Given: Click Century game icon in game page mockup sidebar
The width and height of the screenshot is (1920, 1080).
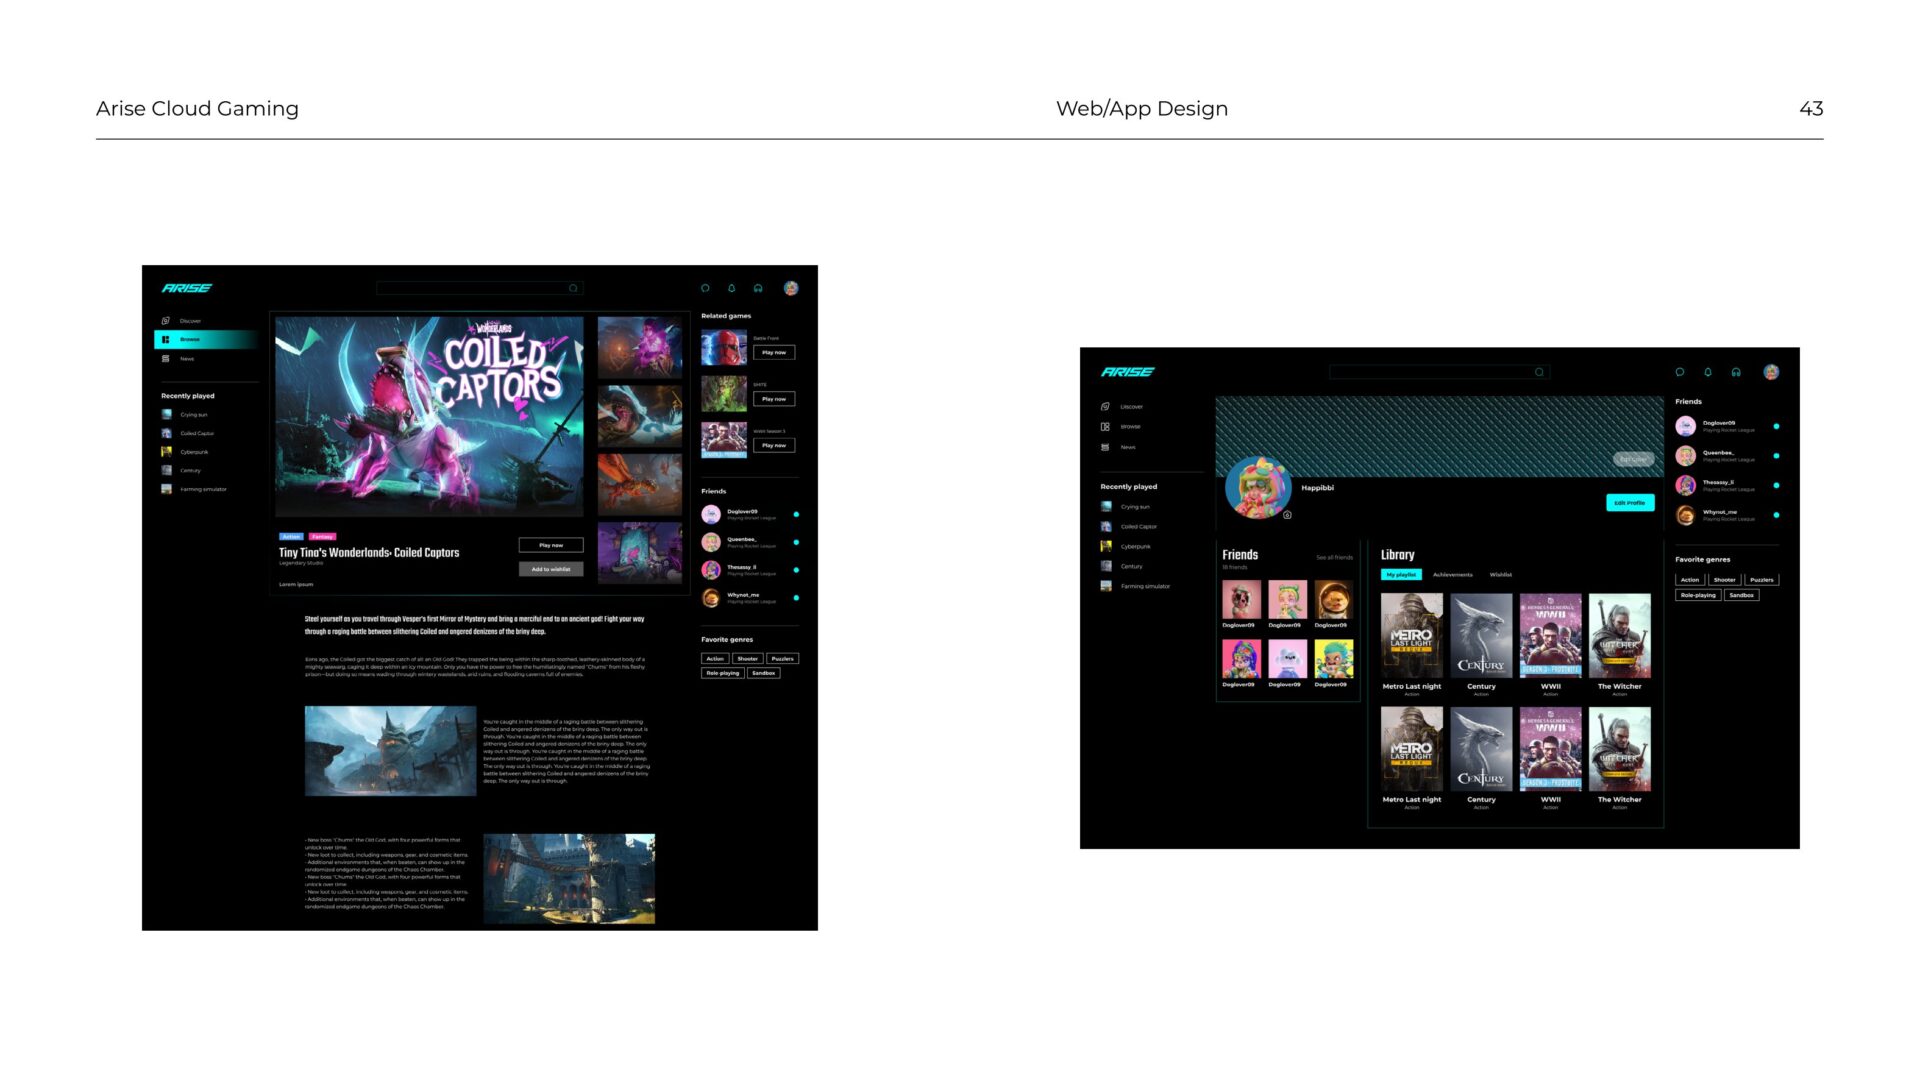Looking at the screenshot, I should pyautogui.click(x=167, y=470).
